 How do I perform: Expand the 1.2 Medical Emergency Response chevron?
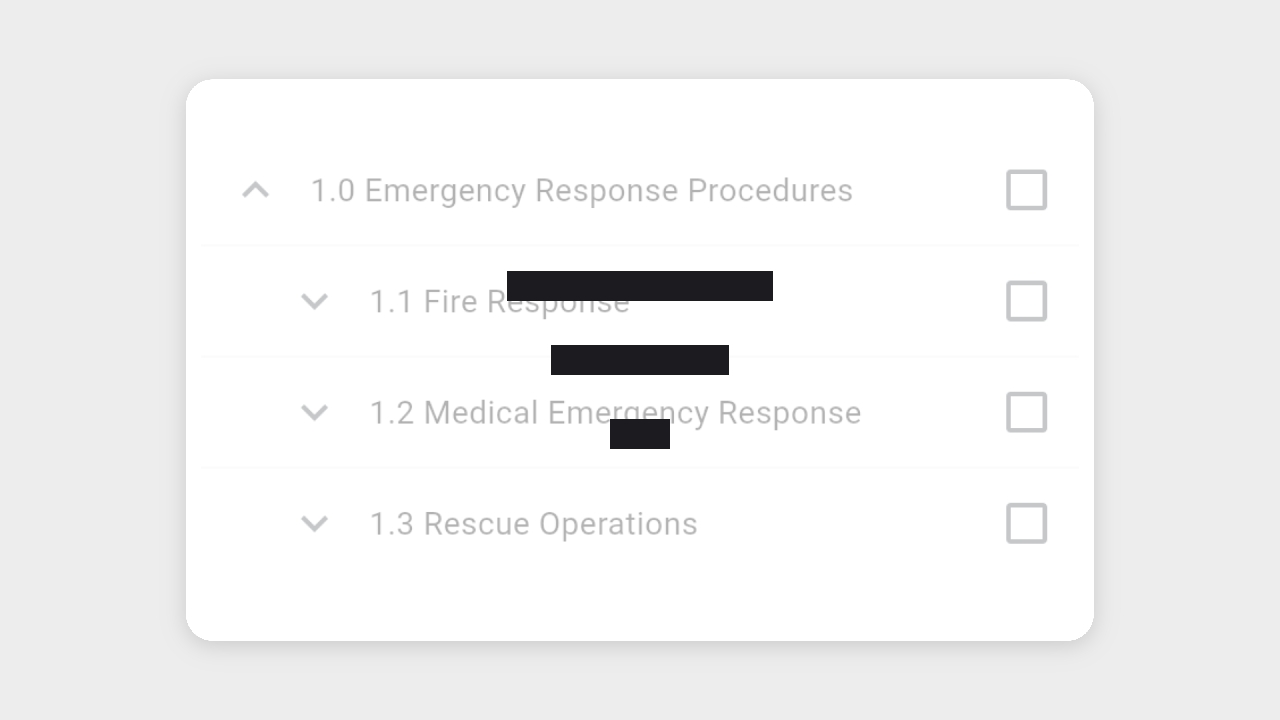pos(315,412)
